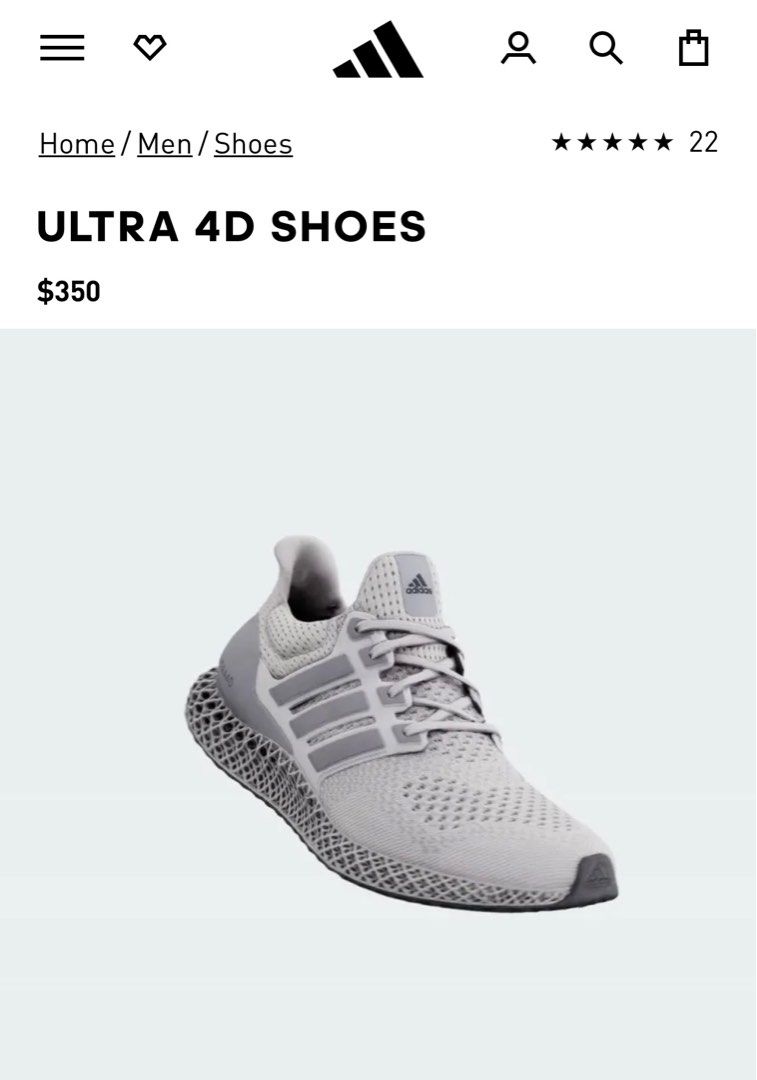The image size is (757, 1080).
Task: Go to Shoes breadcrumb category
Action: (253, 144)
